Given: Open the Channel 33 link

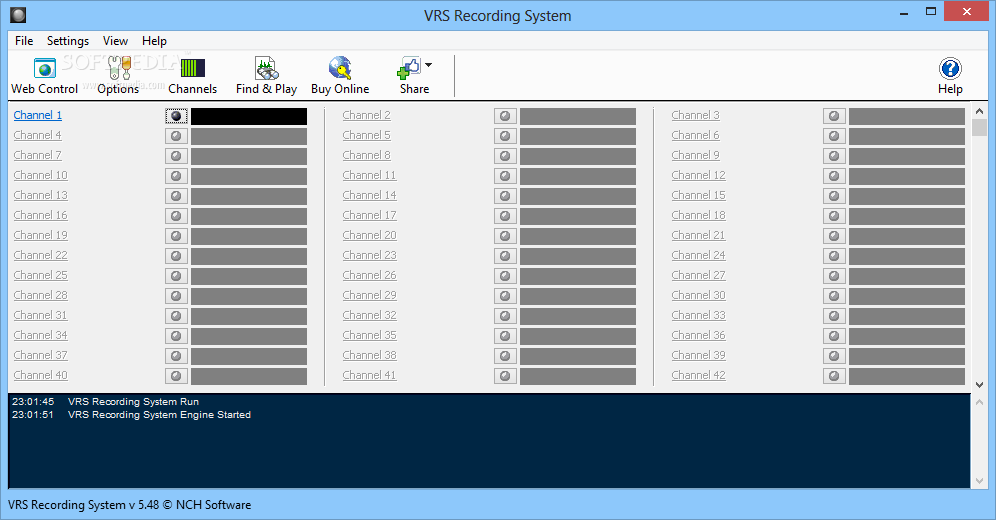Looking at the screenshot, I should click(699, 315).
